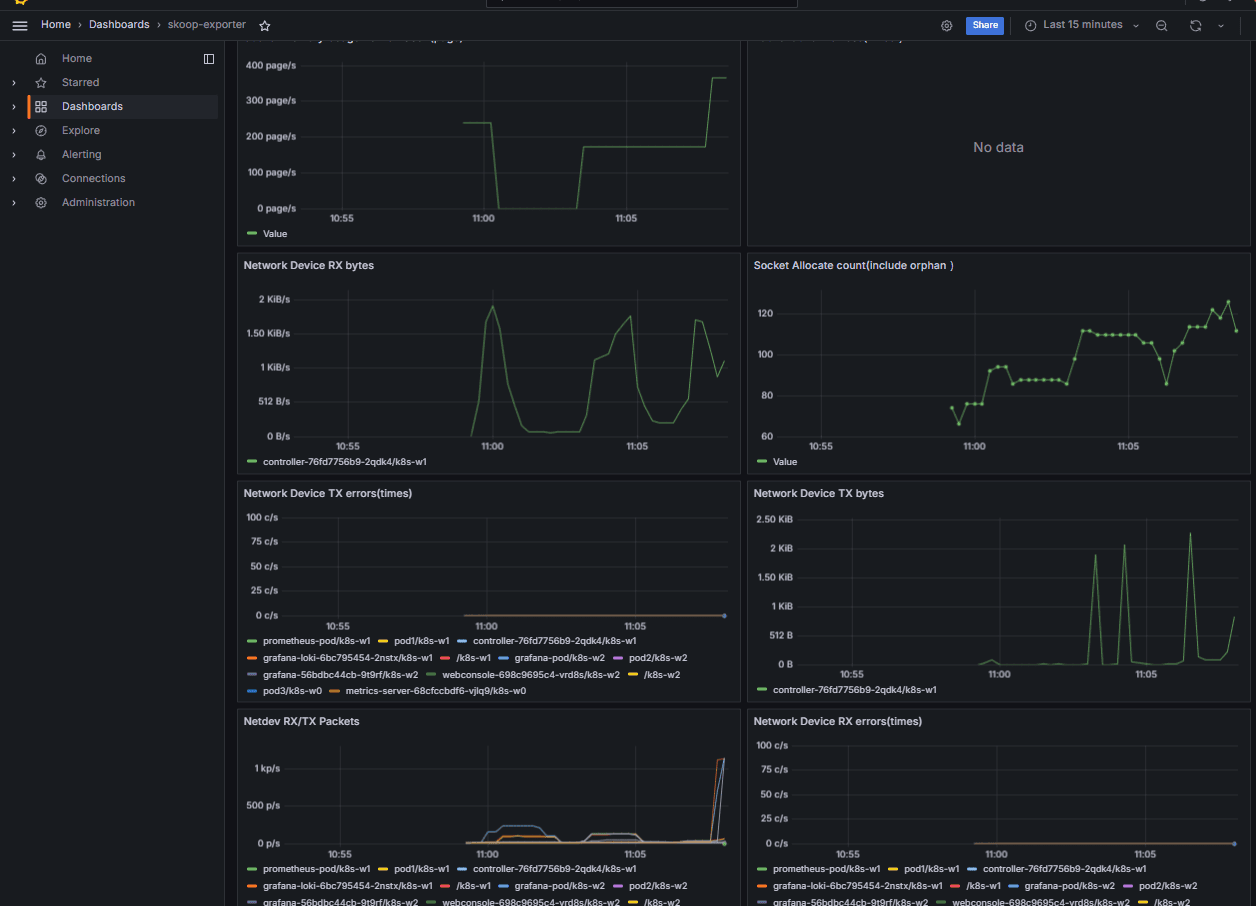Expand the Administration section chevron
The image size is (1256, 906).
point(14,203)
